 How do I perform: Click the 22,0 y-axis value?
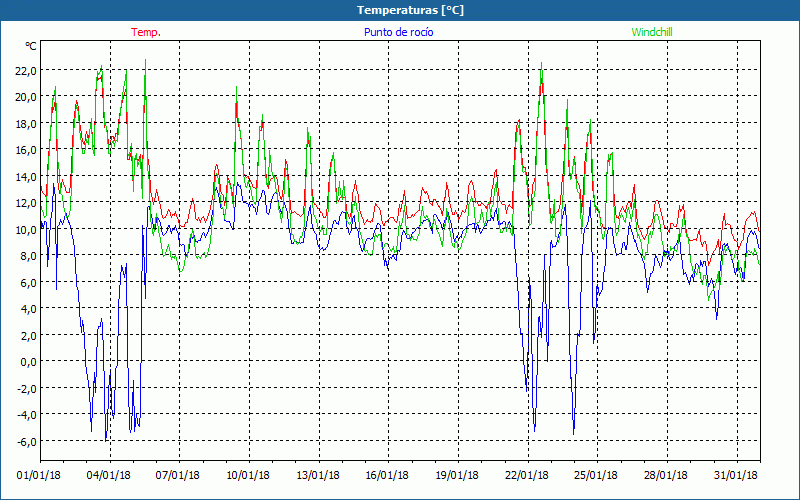[x=26, y=70]
